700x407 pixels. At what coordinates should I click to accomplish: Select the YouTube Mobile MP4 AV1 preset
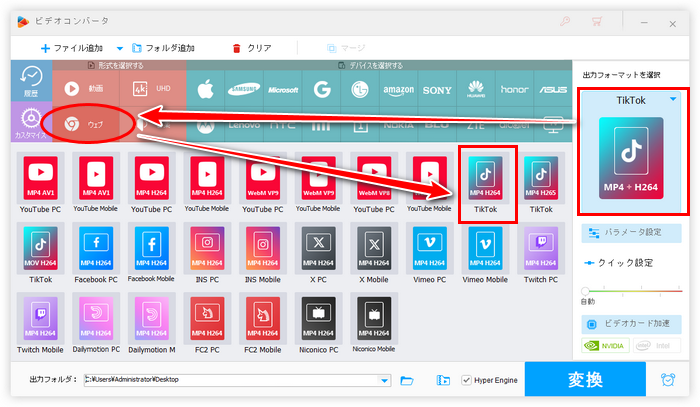[x=96, y=183]
